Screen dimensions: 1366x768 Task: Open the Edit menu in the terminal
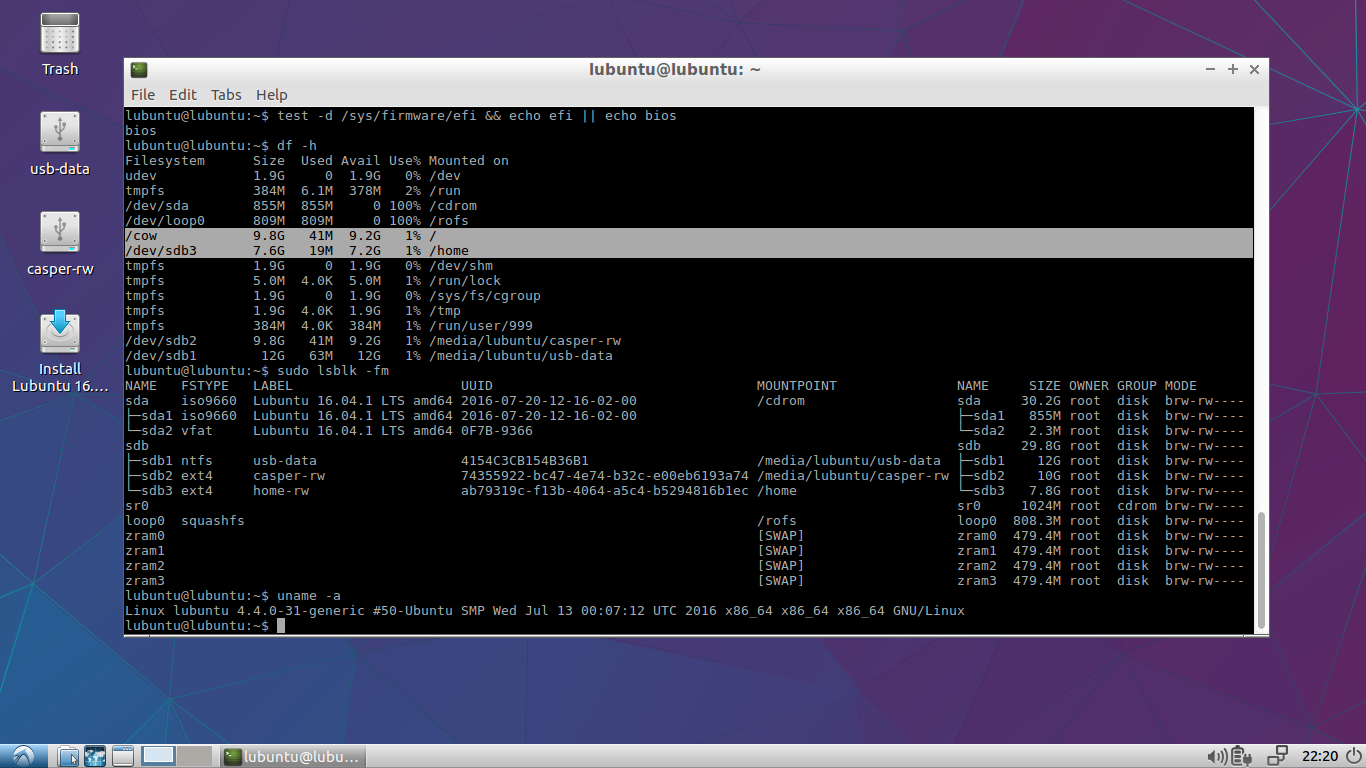(x=182, y=95)
